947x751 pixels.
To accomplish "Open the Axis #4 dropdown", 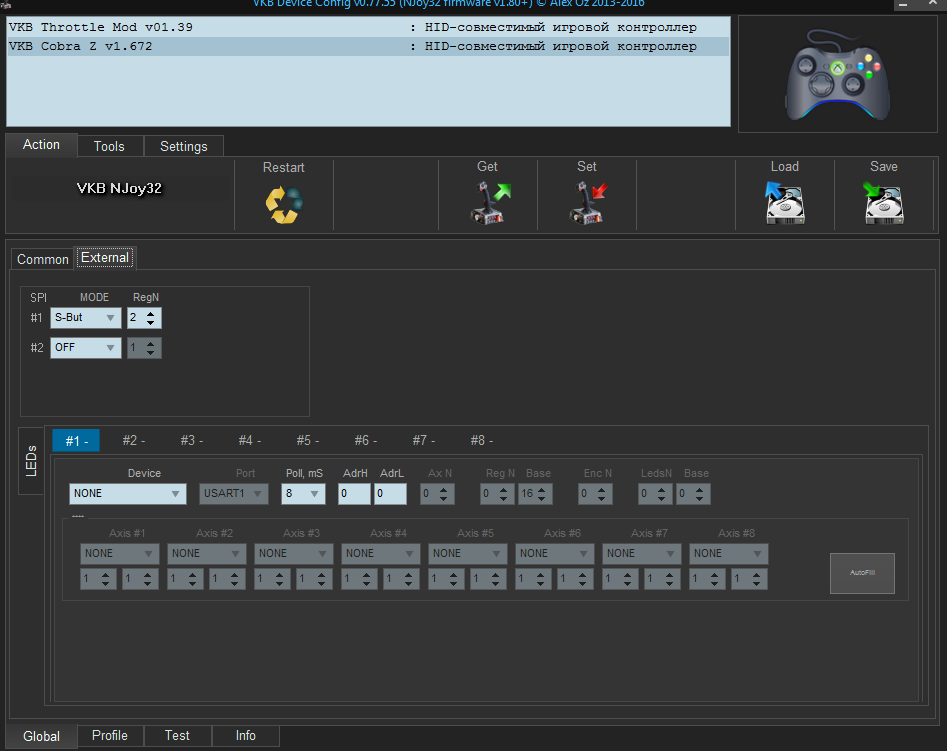I will point(380,553).
